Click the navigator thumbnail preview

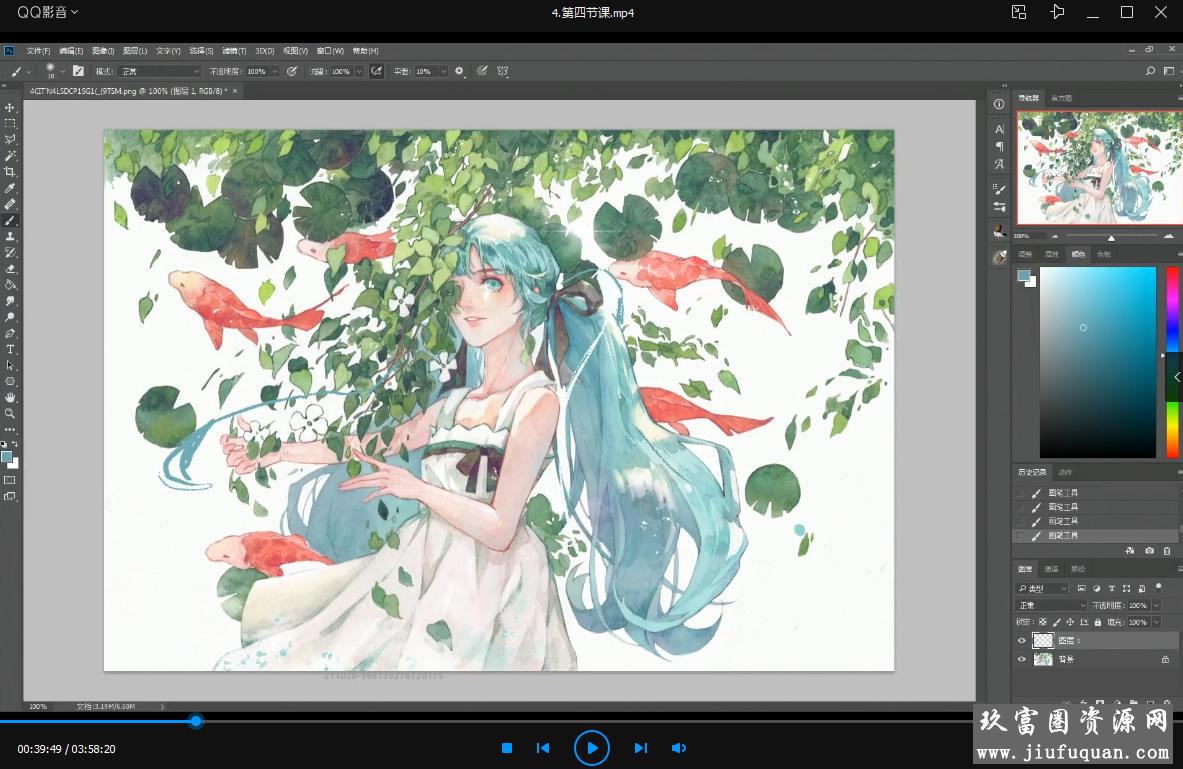point(1096,167)
